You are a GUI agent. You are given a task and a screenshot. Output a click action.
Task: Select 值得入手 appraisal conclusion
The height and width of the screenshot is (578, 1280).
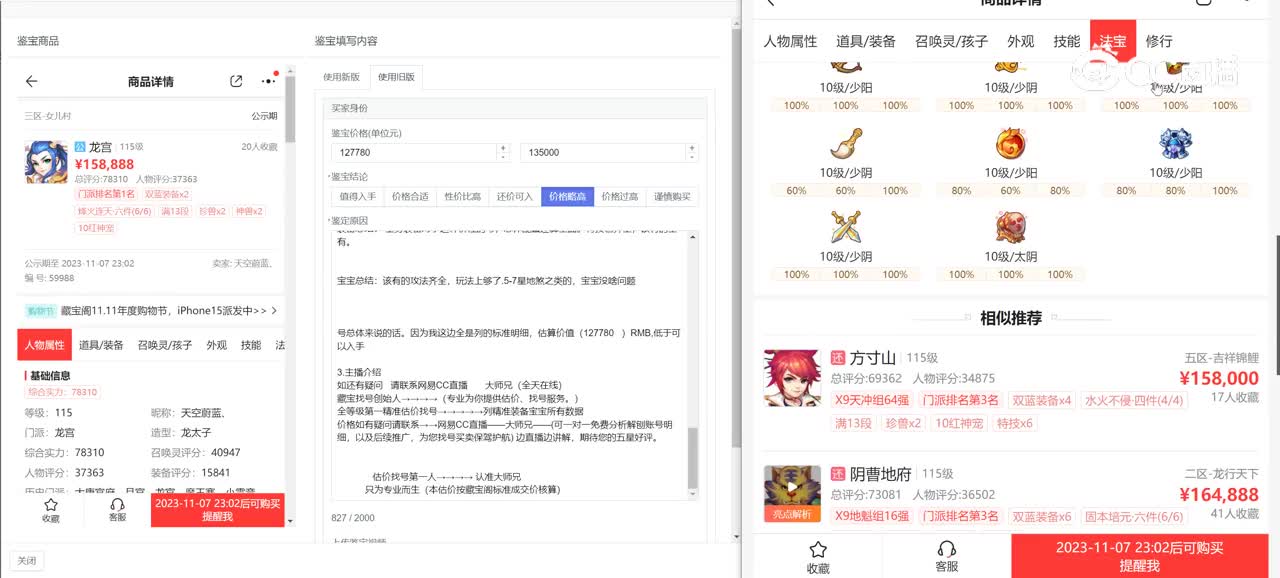click(358, 197)
